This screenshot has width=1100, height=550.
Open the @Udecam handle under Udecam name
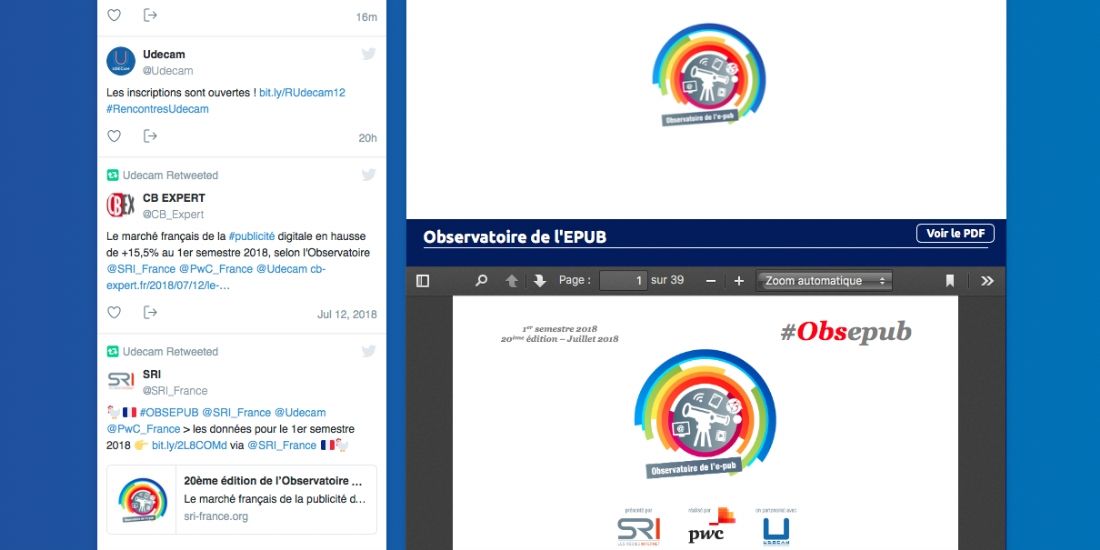pyautogui.click(x=168, y=71)
